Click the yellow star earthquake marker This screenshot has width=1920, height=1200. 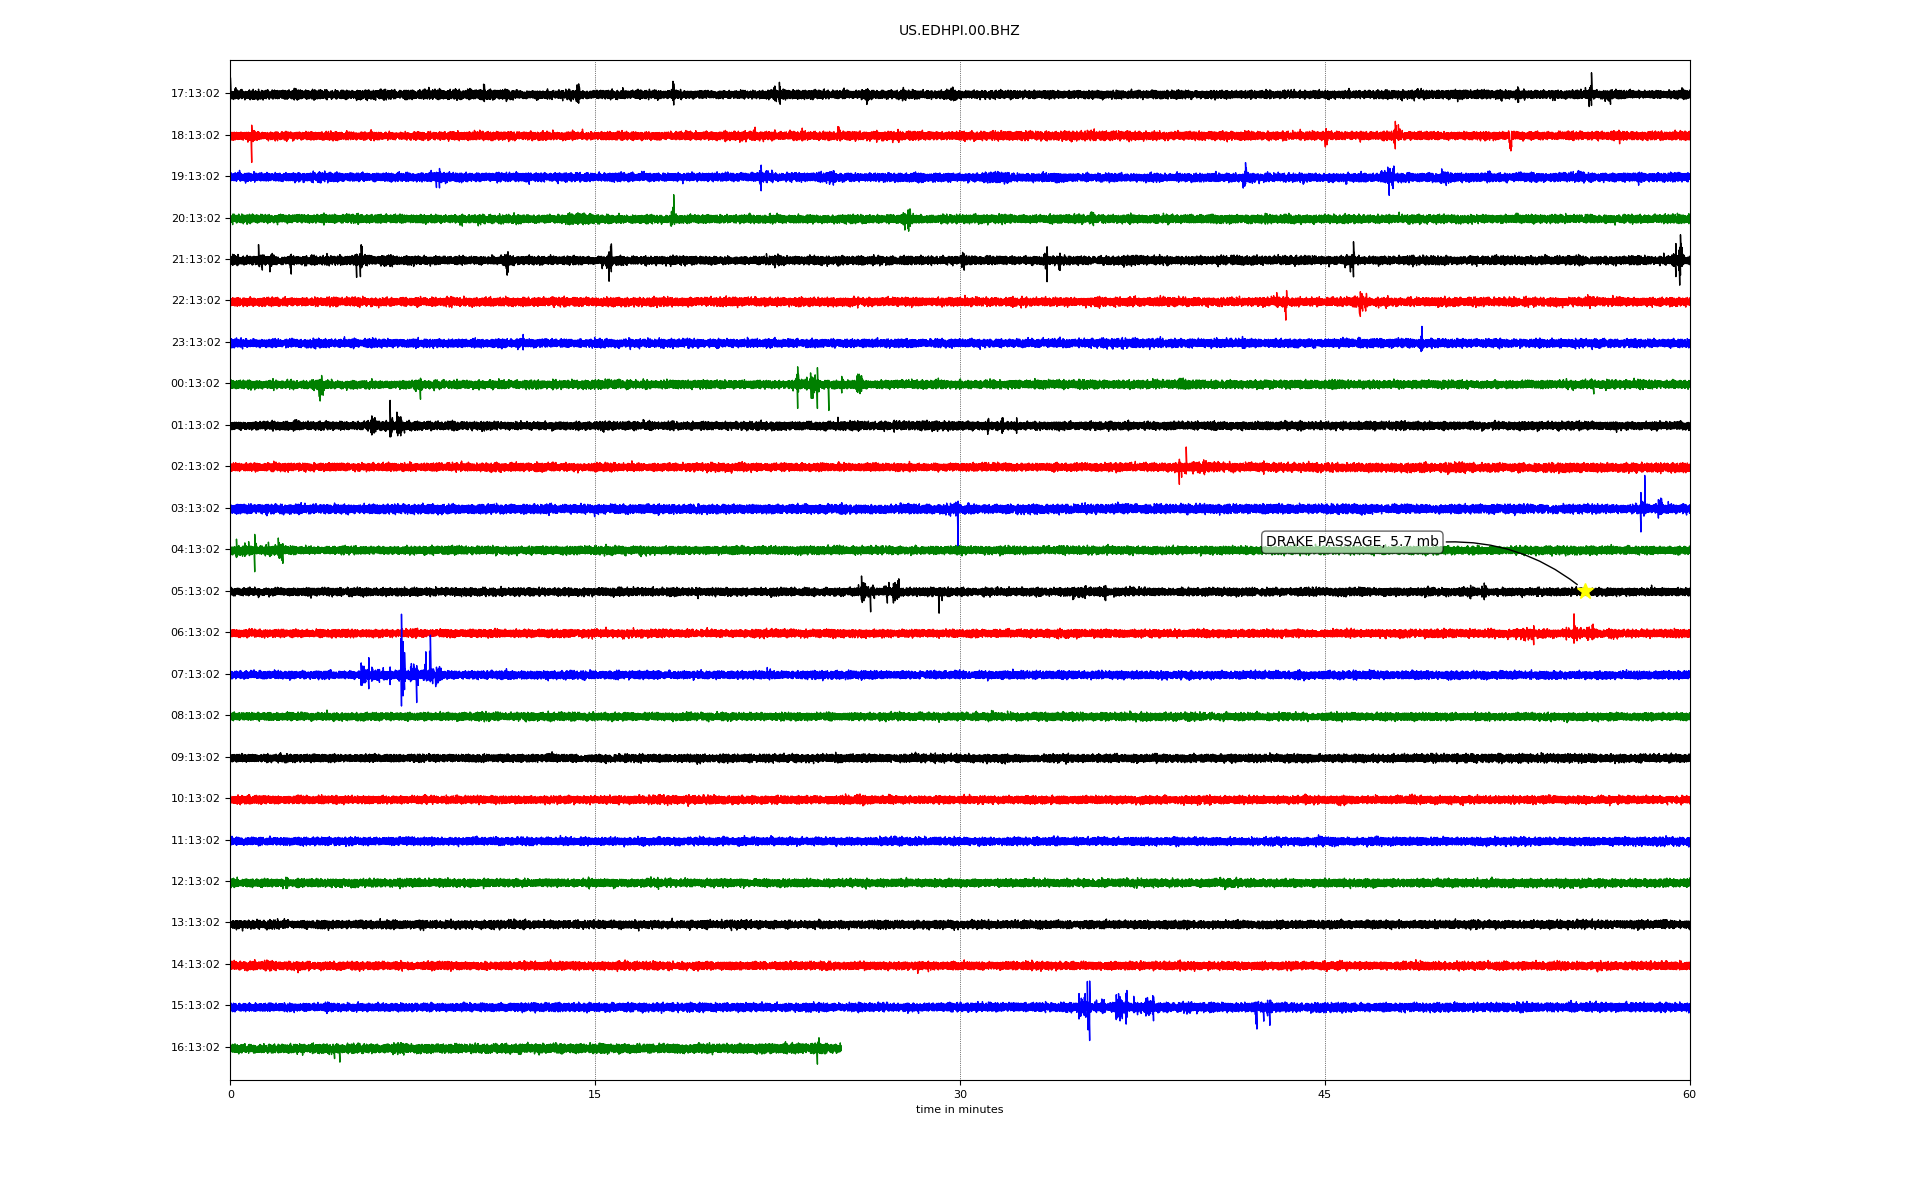point(1584,591)
